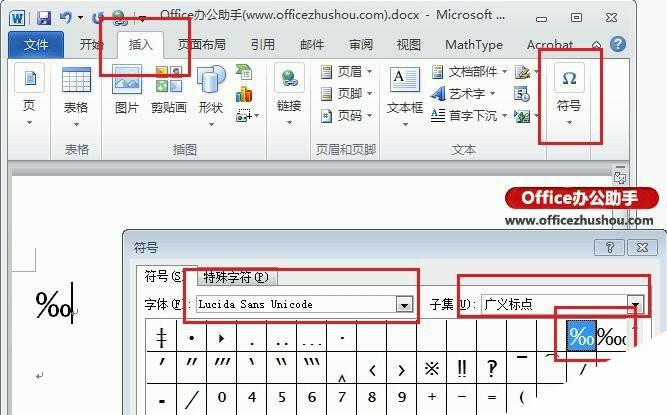Switch to the 视图 ribbon tab
Image resolution: width=667 pixels, height=415 pixels.
pos(409,45)
